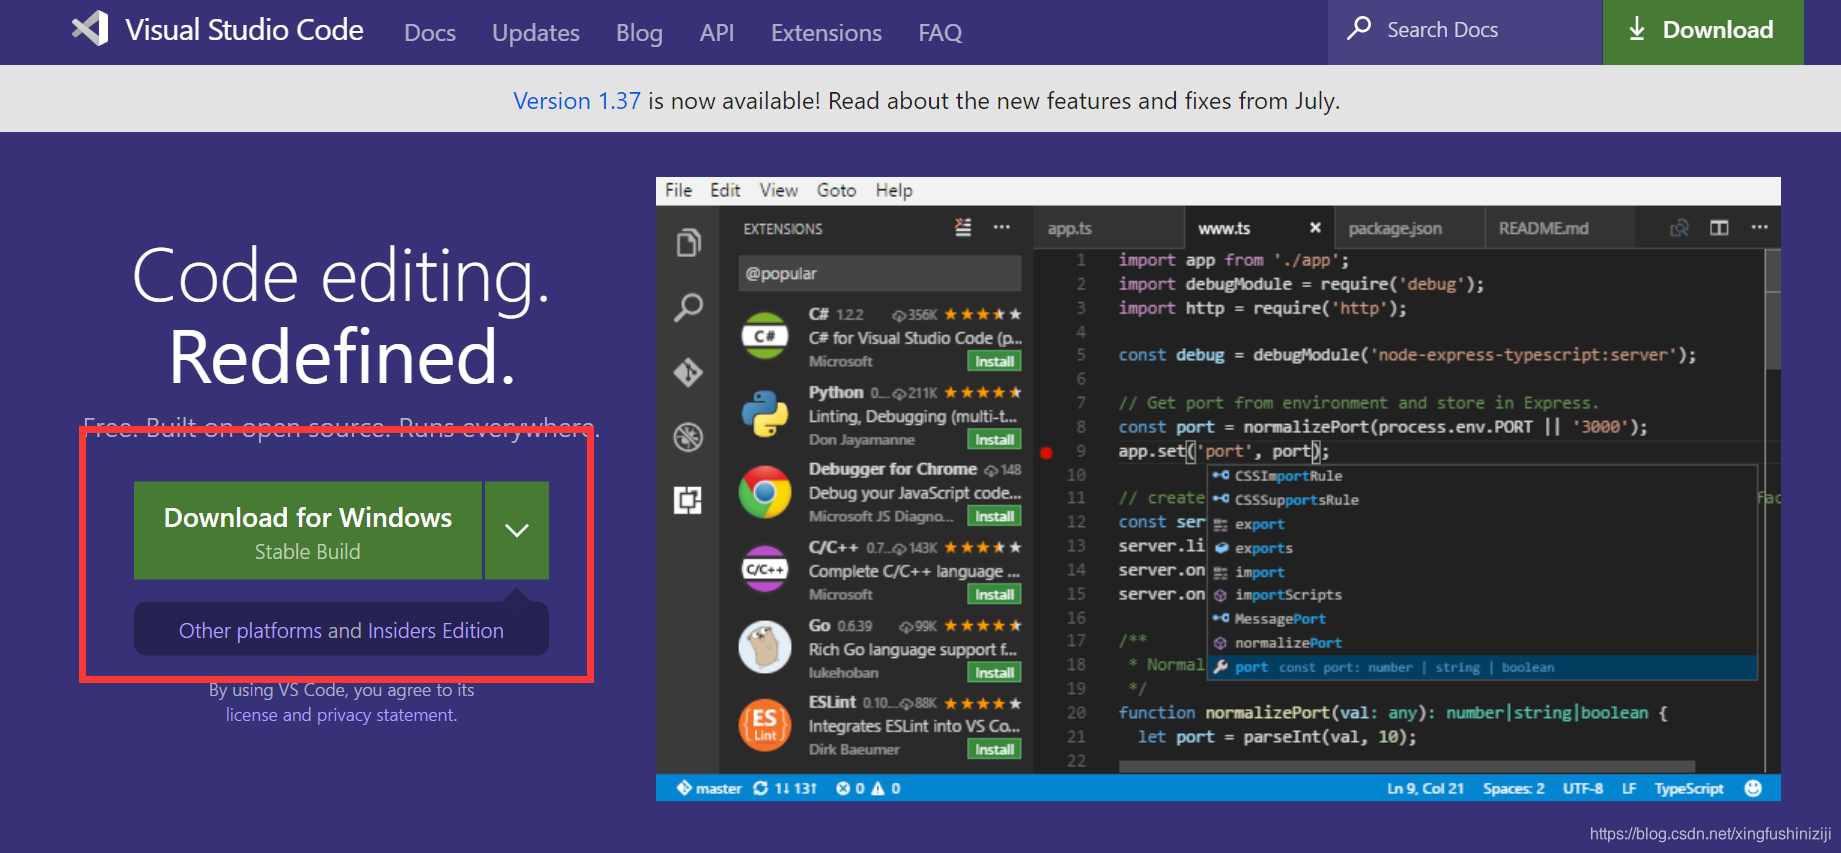1841x853 pixels.
Task: Click the split editor icon
Action: coord(1719,228)
